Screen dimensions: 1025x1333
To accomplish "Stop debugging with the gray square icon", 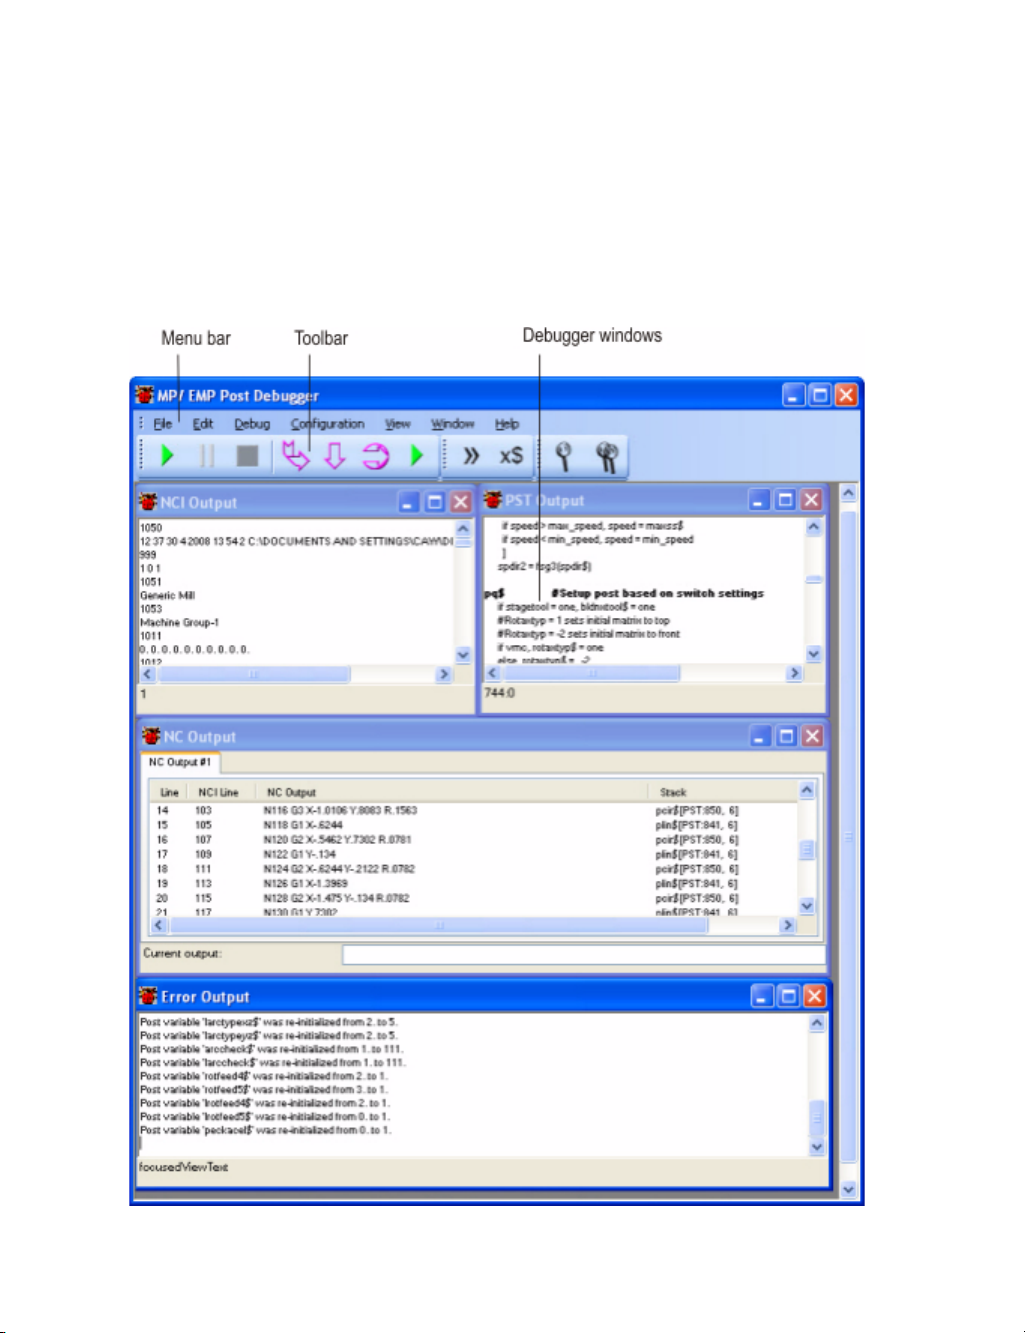I will [x=247, y=456].
